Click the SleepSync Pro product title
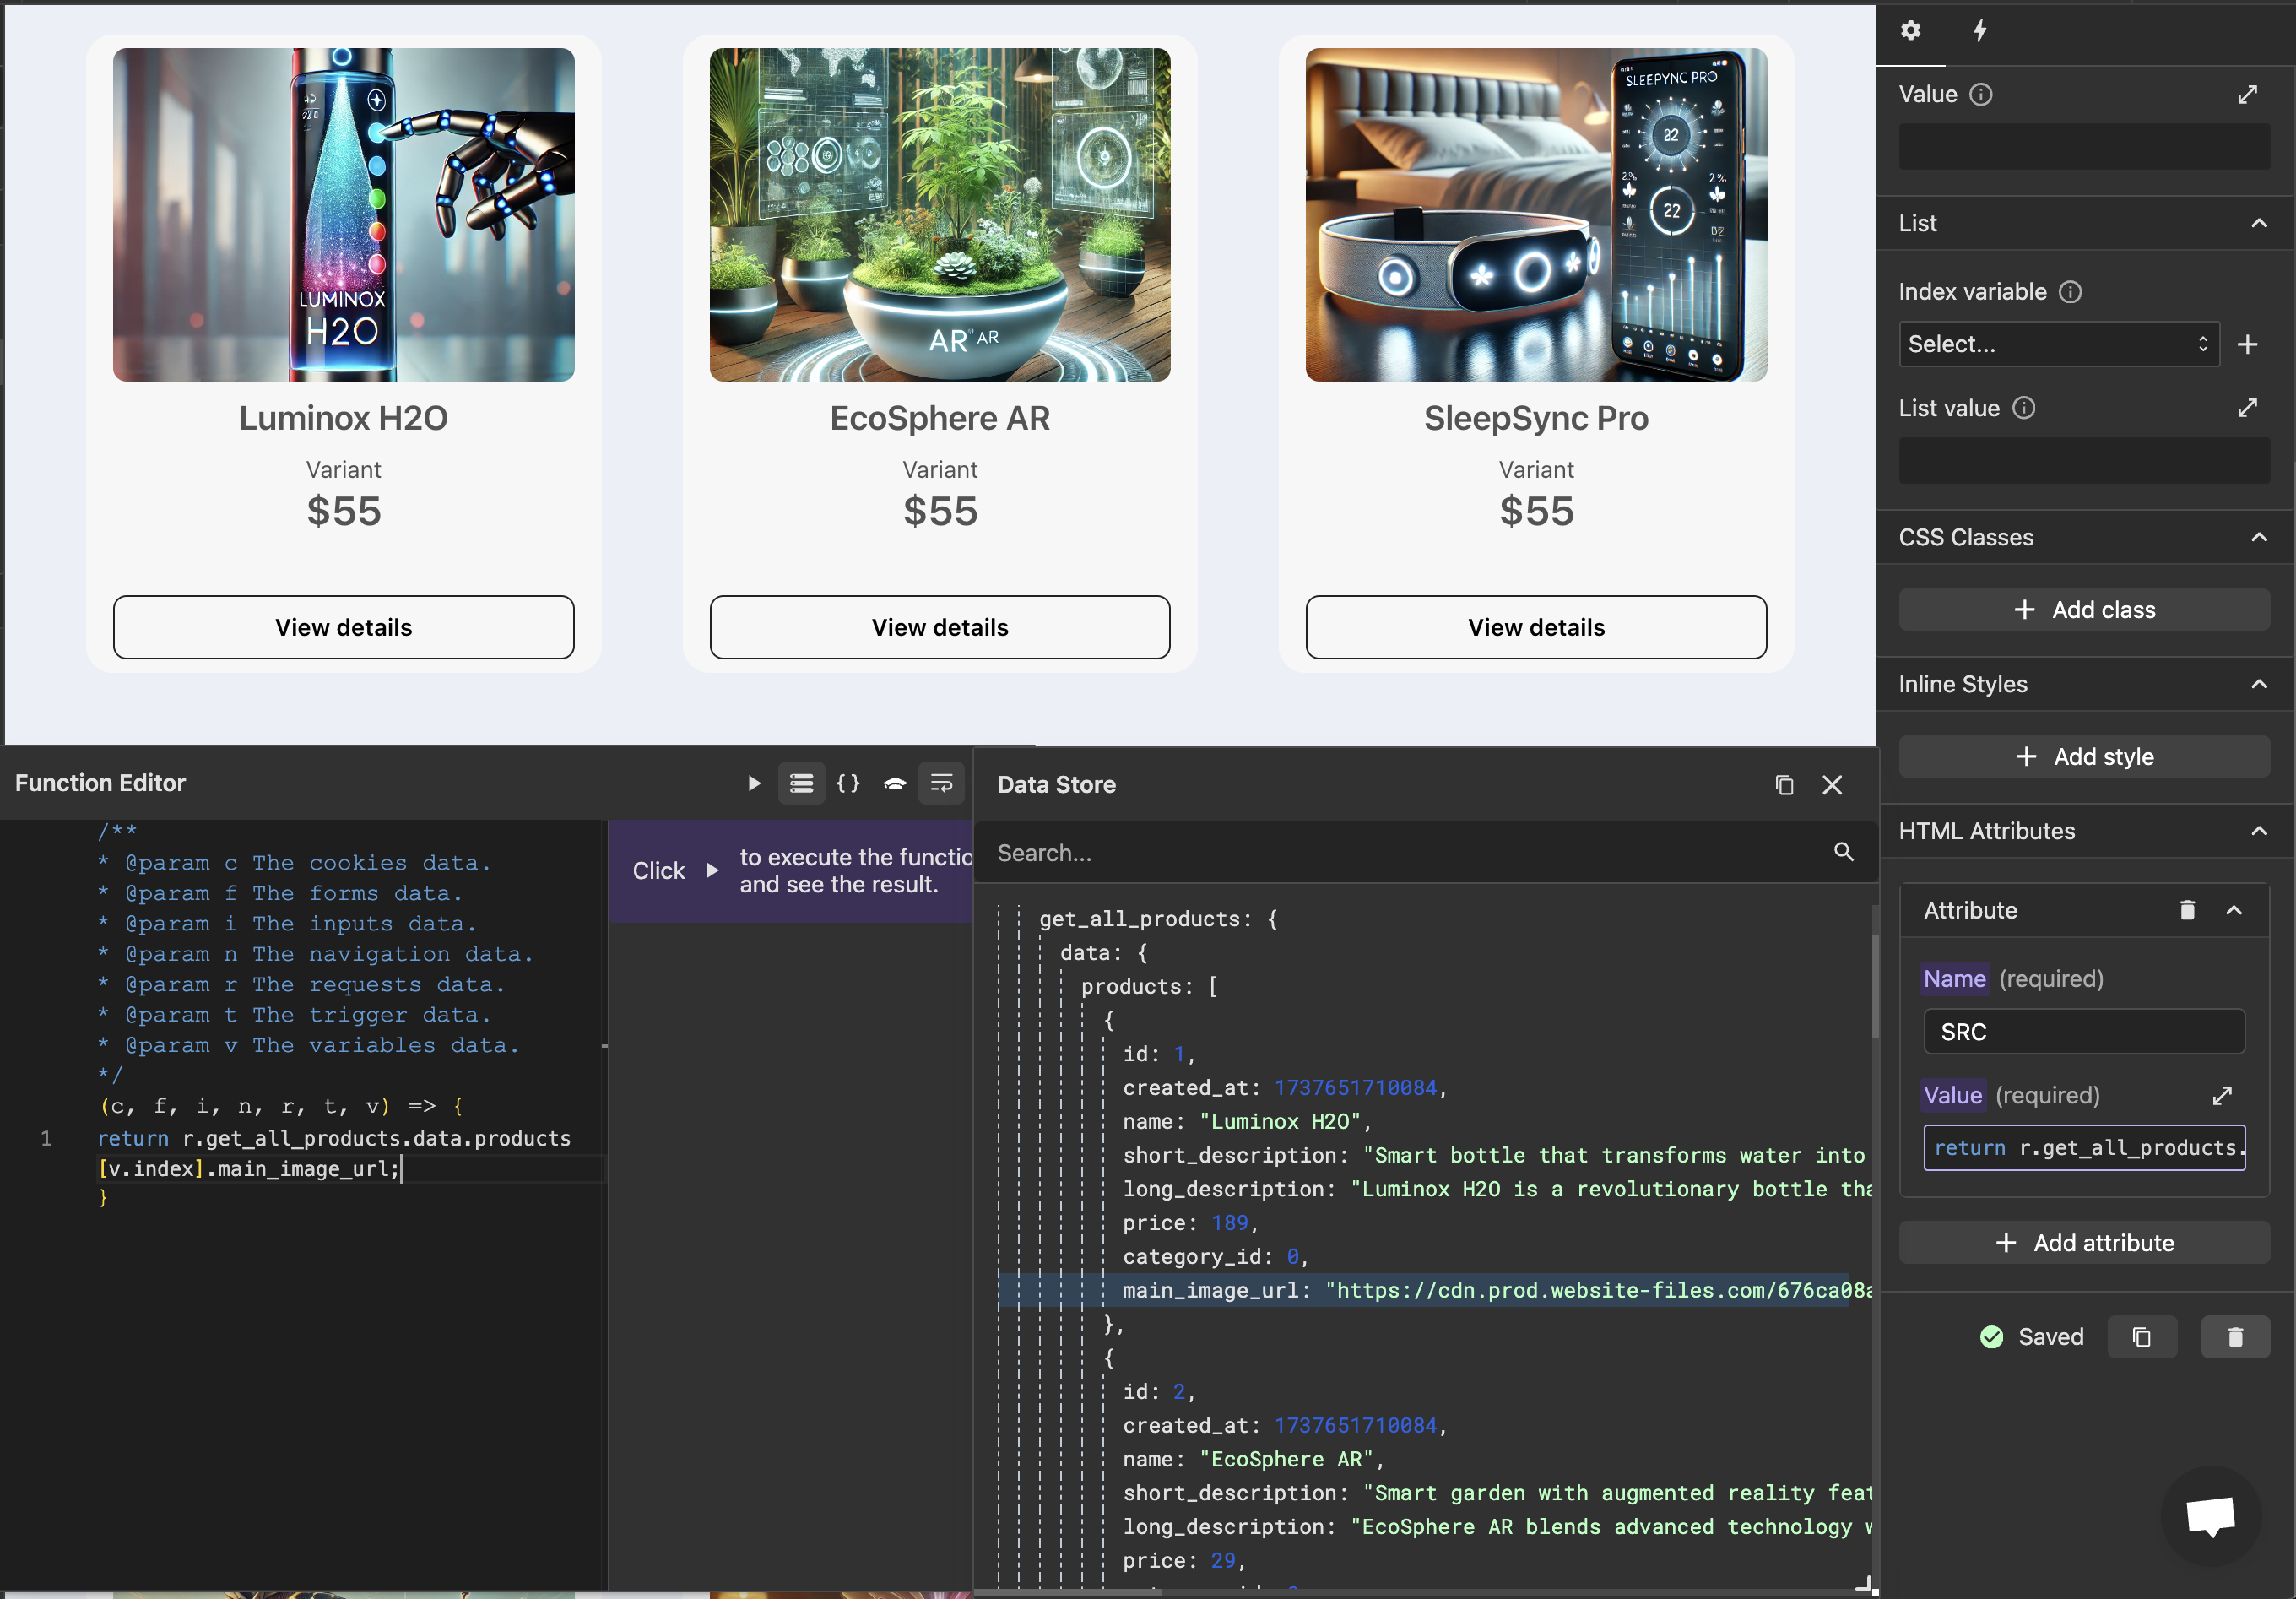The image size is (2296, 1599). pos(1536,418)
